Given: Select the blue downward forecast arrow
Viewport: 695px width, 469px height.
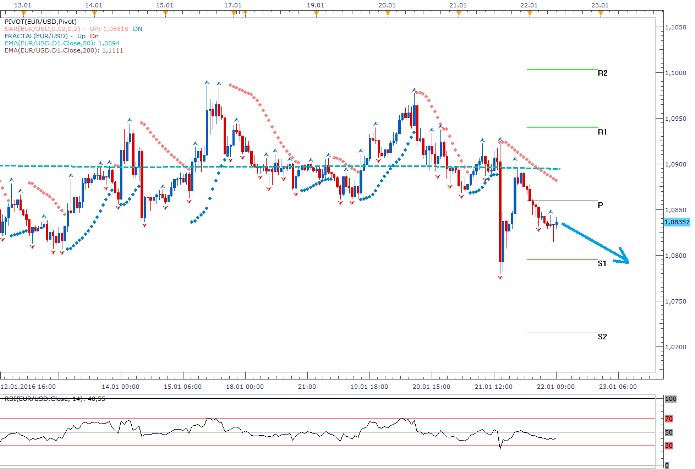Looking at the screenshot, I should [596, 244].
